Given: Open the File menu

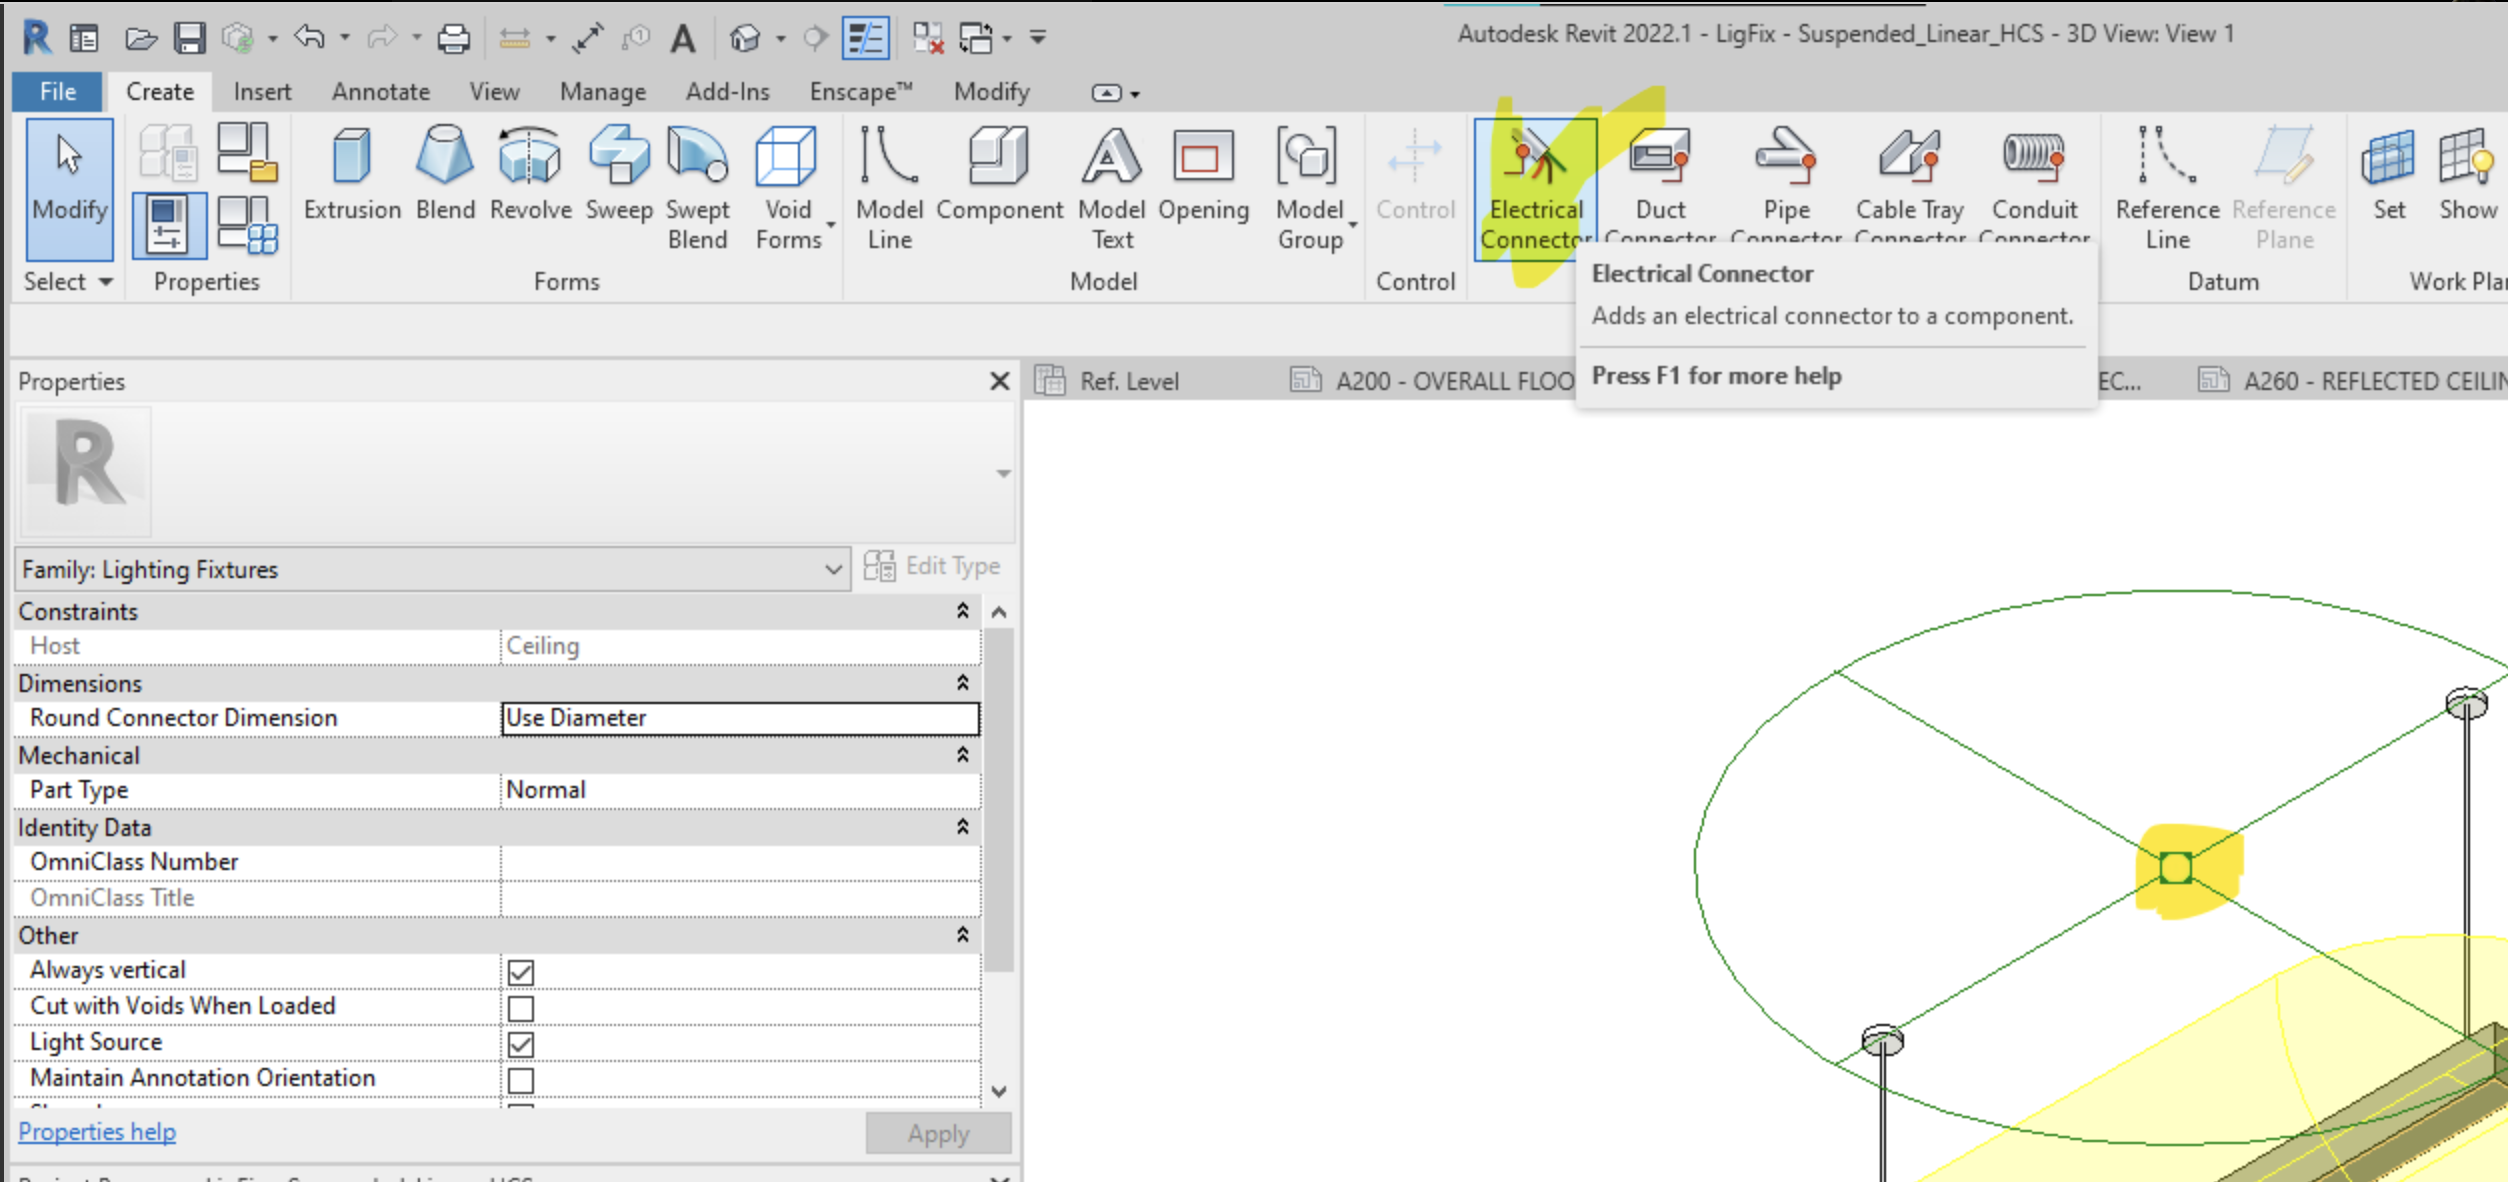Looking at the screenshot, I should click(57, 91).
